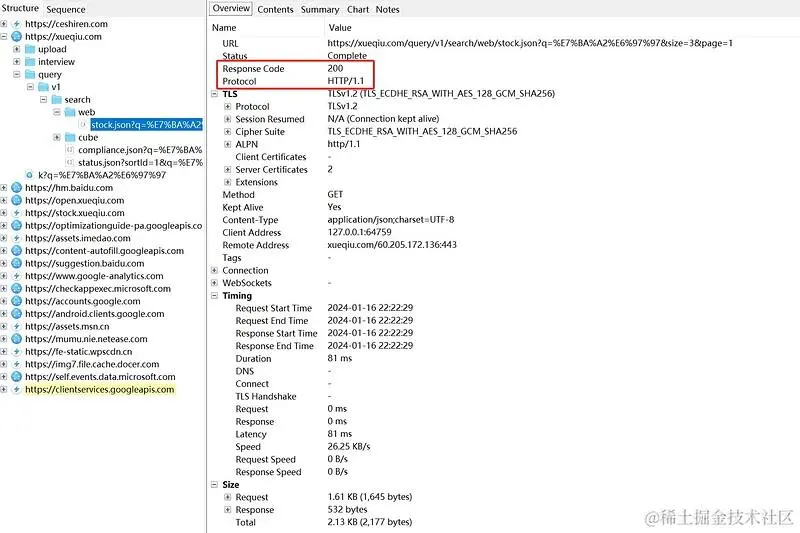Click the Value column header
The height and width of the screenshot is (533, 800).
click(x=340, y=28)
